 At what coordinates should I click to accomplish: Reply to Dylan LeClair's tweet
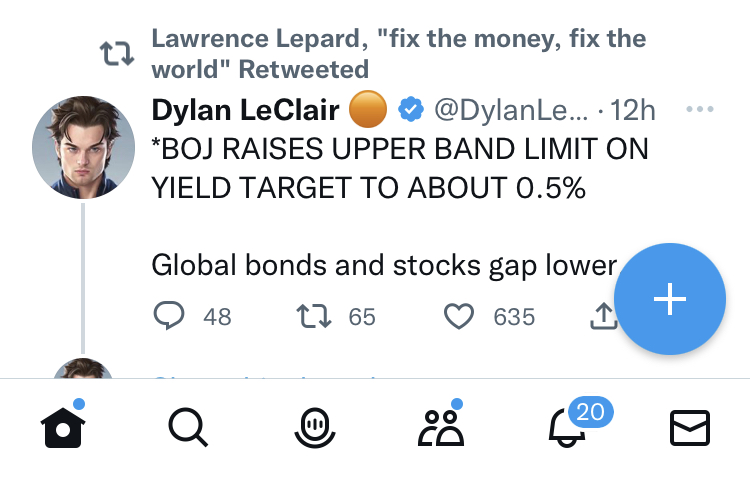pyautogui.click(x=170, y=317)
